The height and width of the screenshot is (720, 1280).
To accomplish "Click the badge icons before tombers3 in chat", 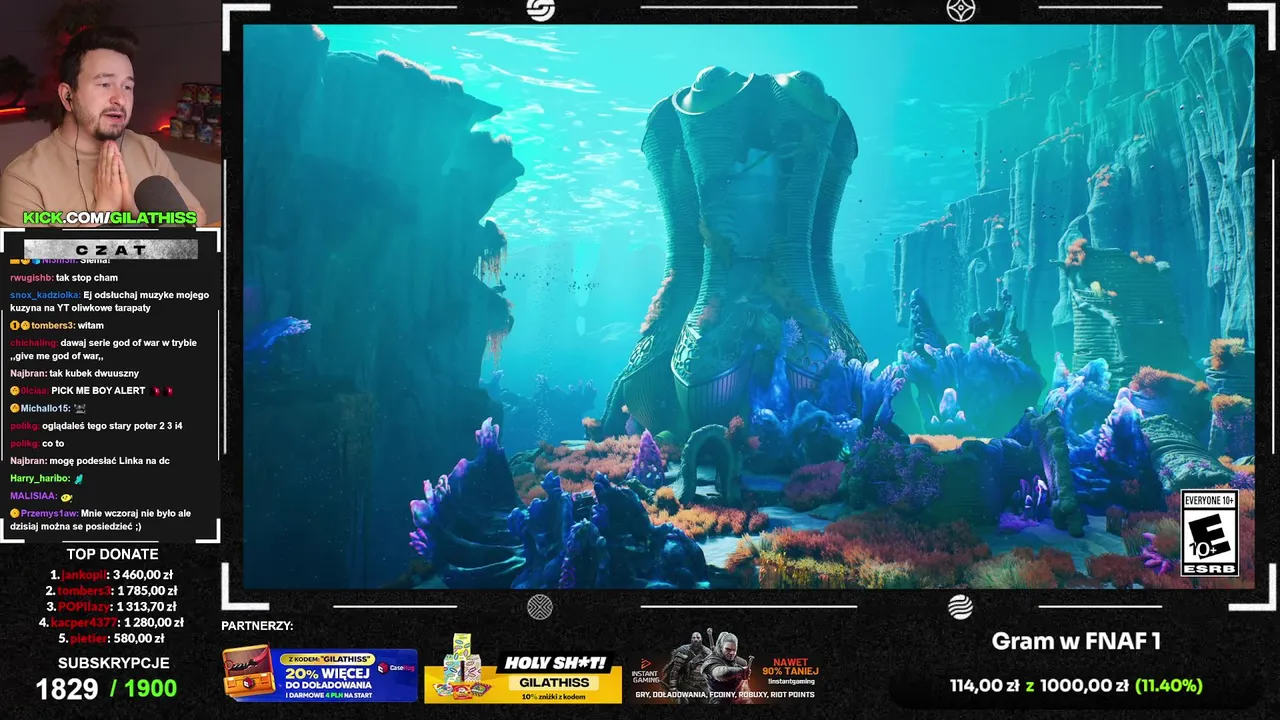I will (x=20, y=326).
